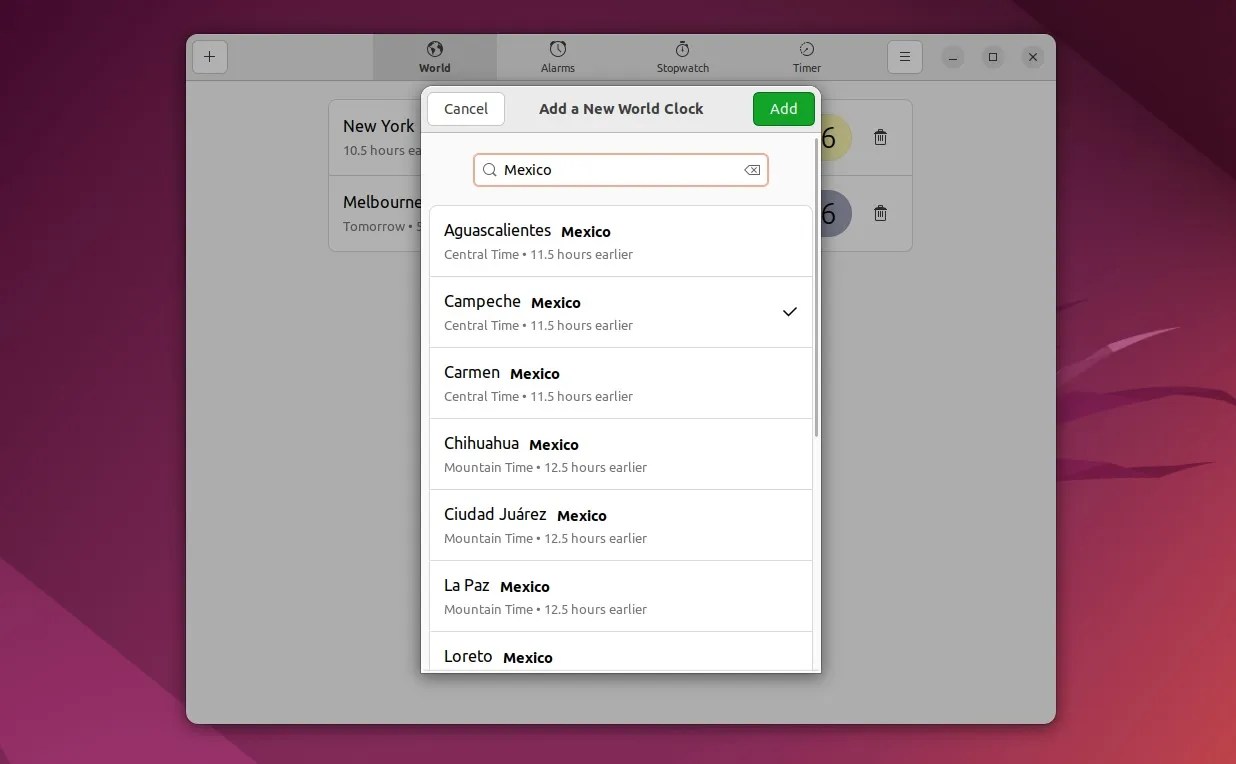Image resolution: width=1236 pixels, height=764 pixels.
Task: Choose Chihuahua Mexico from the list
Action: 620,454
